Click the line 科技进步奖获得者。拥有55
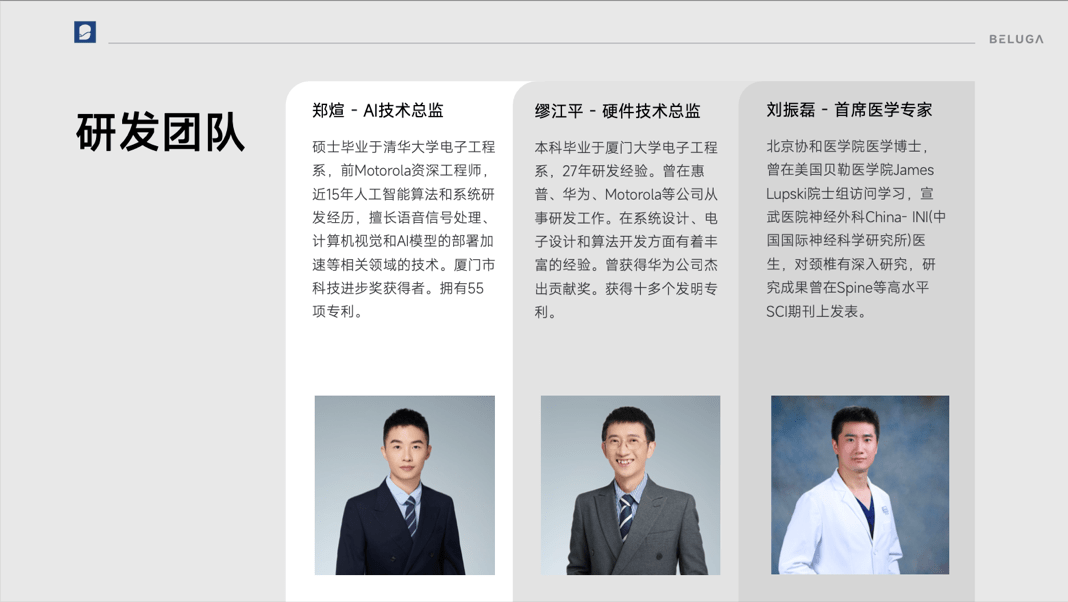1068x602 pixels. [x=398, y=288]
